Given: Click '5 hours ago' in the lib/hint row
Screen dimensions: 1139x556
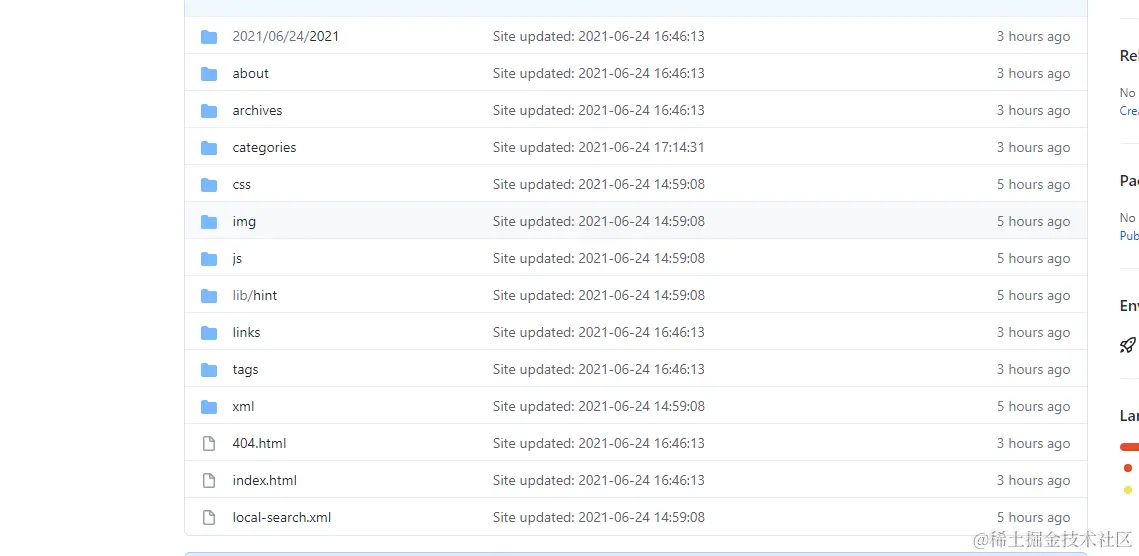Looking at the screenshot, I should [x=1033, y=295].
